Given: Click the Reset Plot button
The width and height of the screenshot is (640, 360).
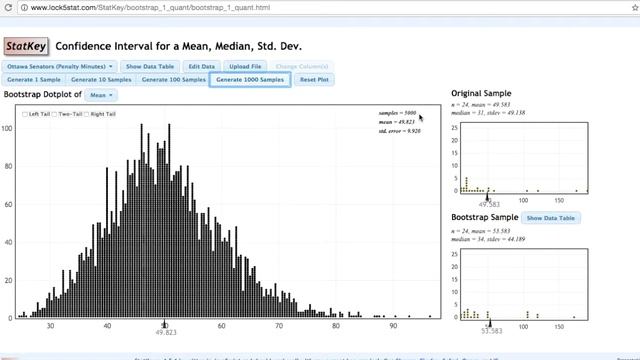Looking at the screenshot, I should tap(314, 80).
